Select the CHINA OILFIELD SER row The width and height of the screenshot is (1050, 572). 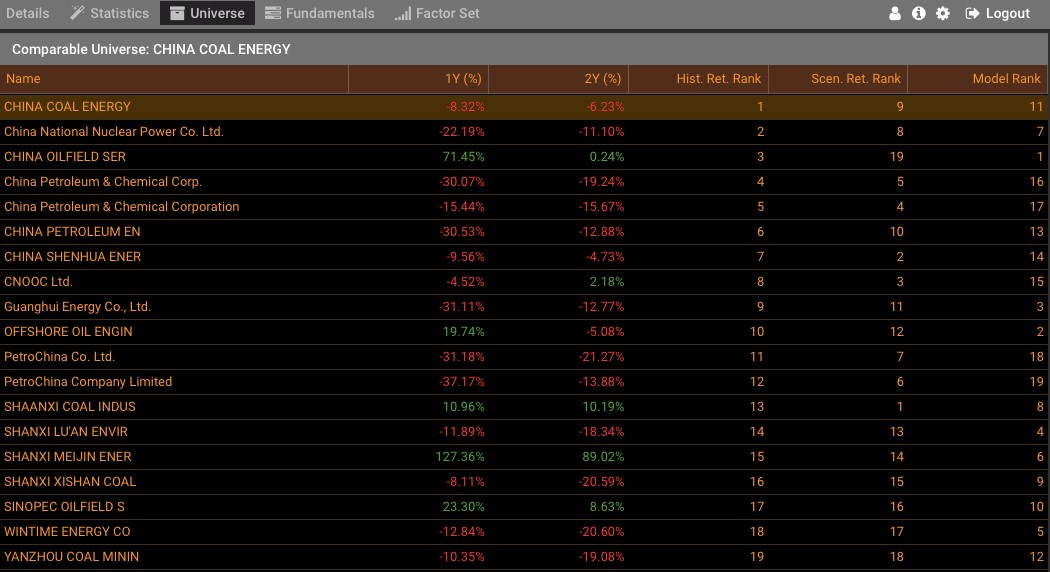click(x=525, y=157)
